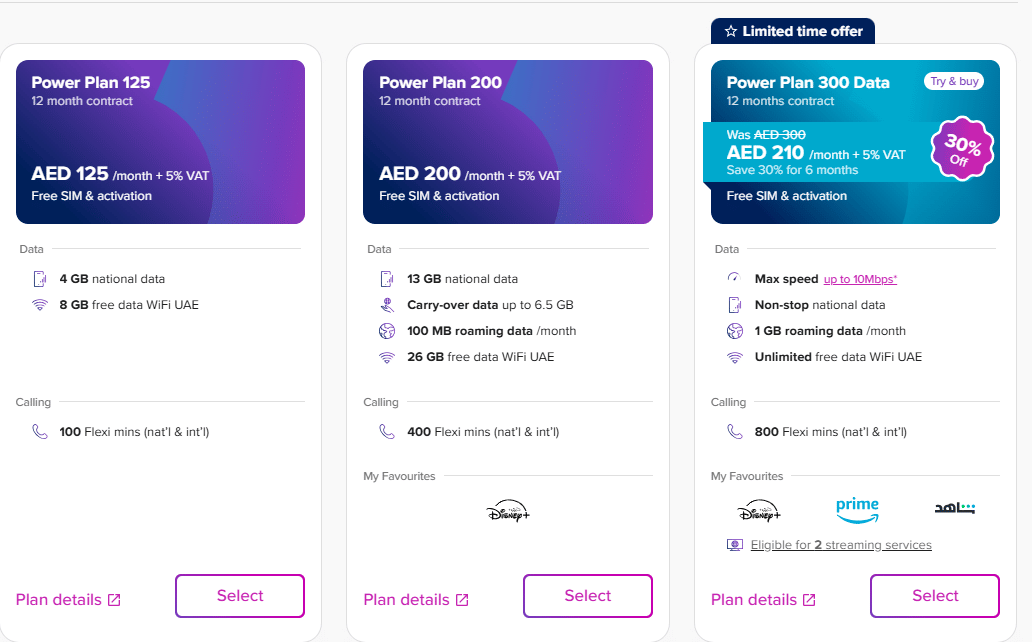Open Plan details for Power Plan 200

coord(406,600)
